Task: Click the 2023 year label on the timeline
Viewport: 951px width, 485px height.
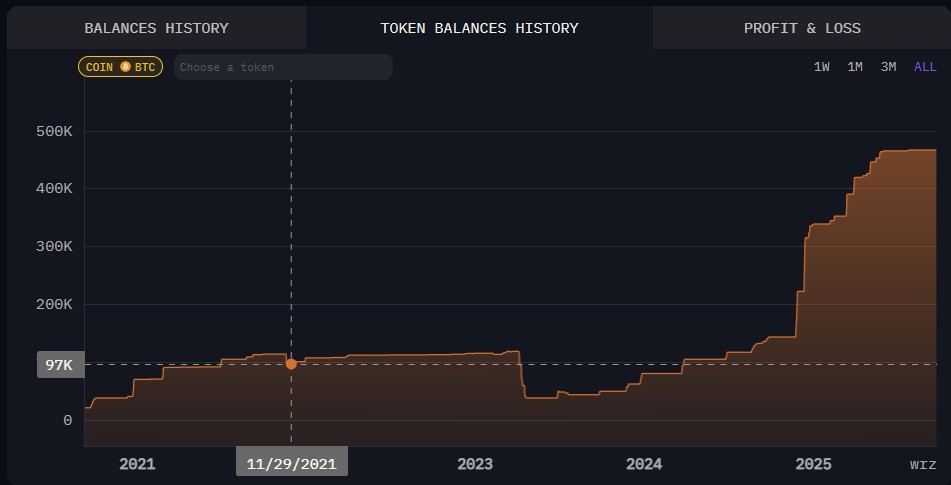Action: pos(475,464)
